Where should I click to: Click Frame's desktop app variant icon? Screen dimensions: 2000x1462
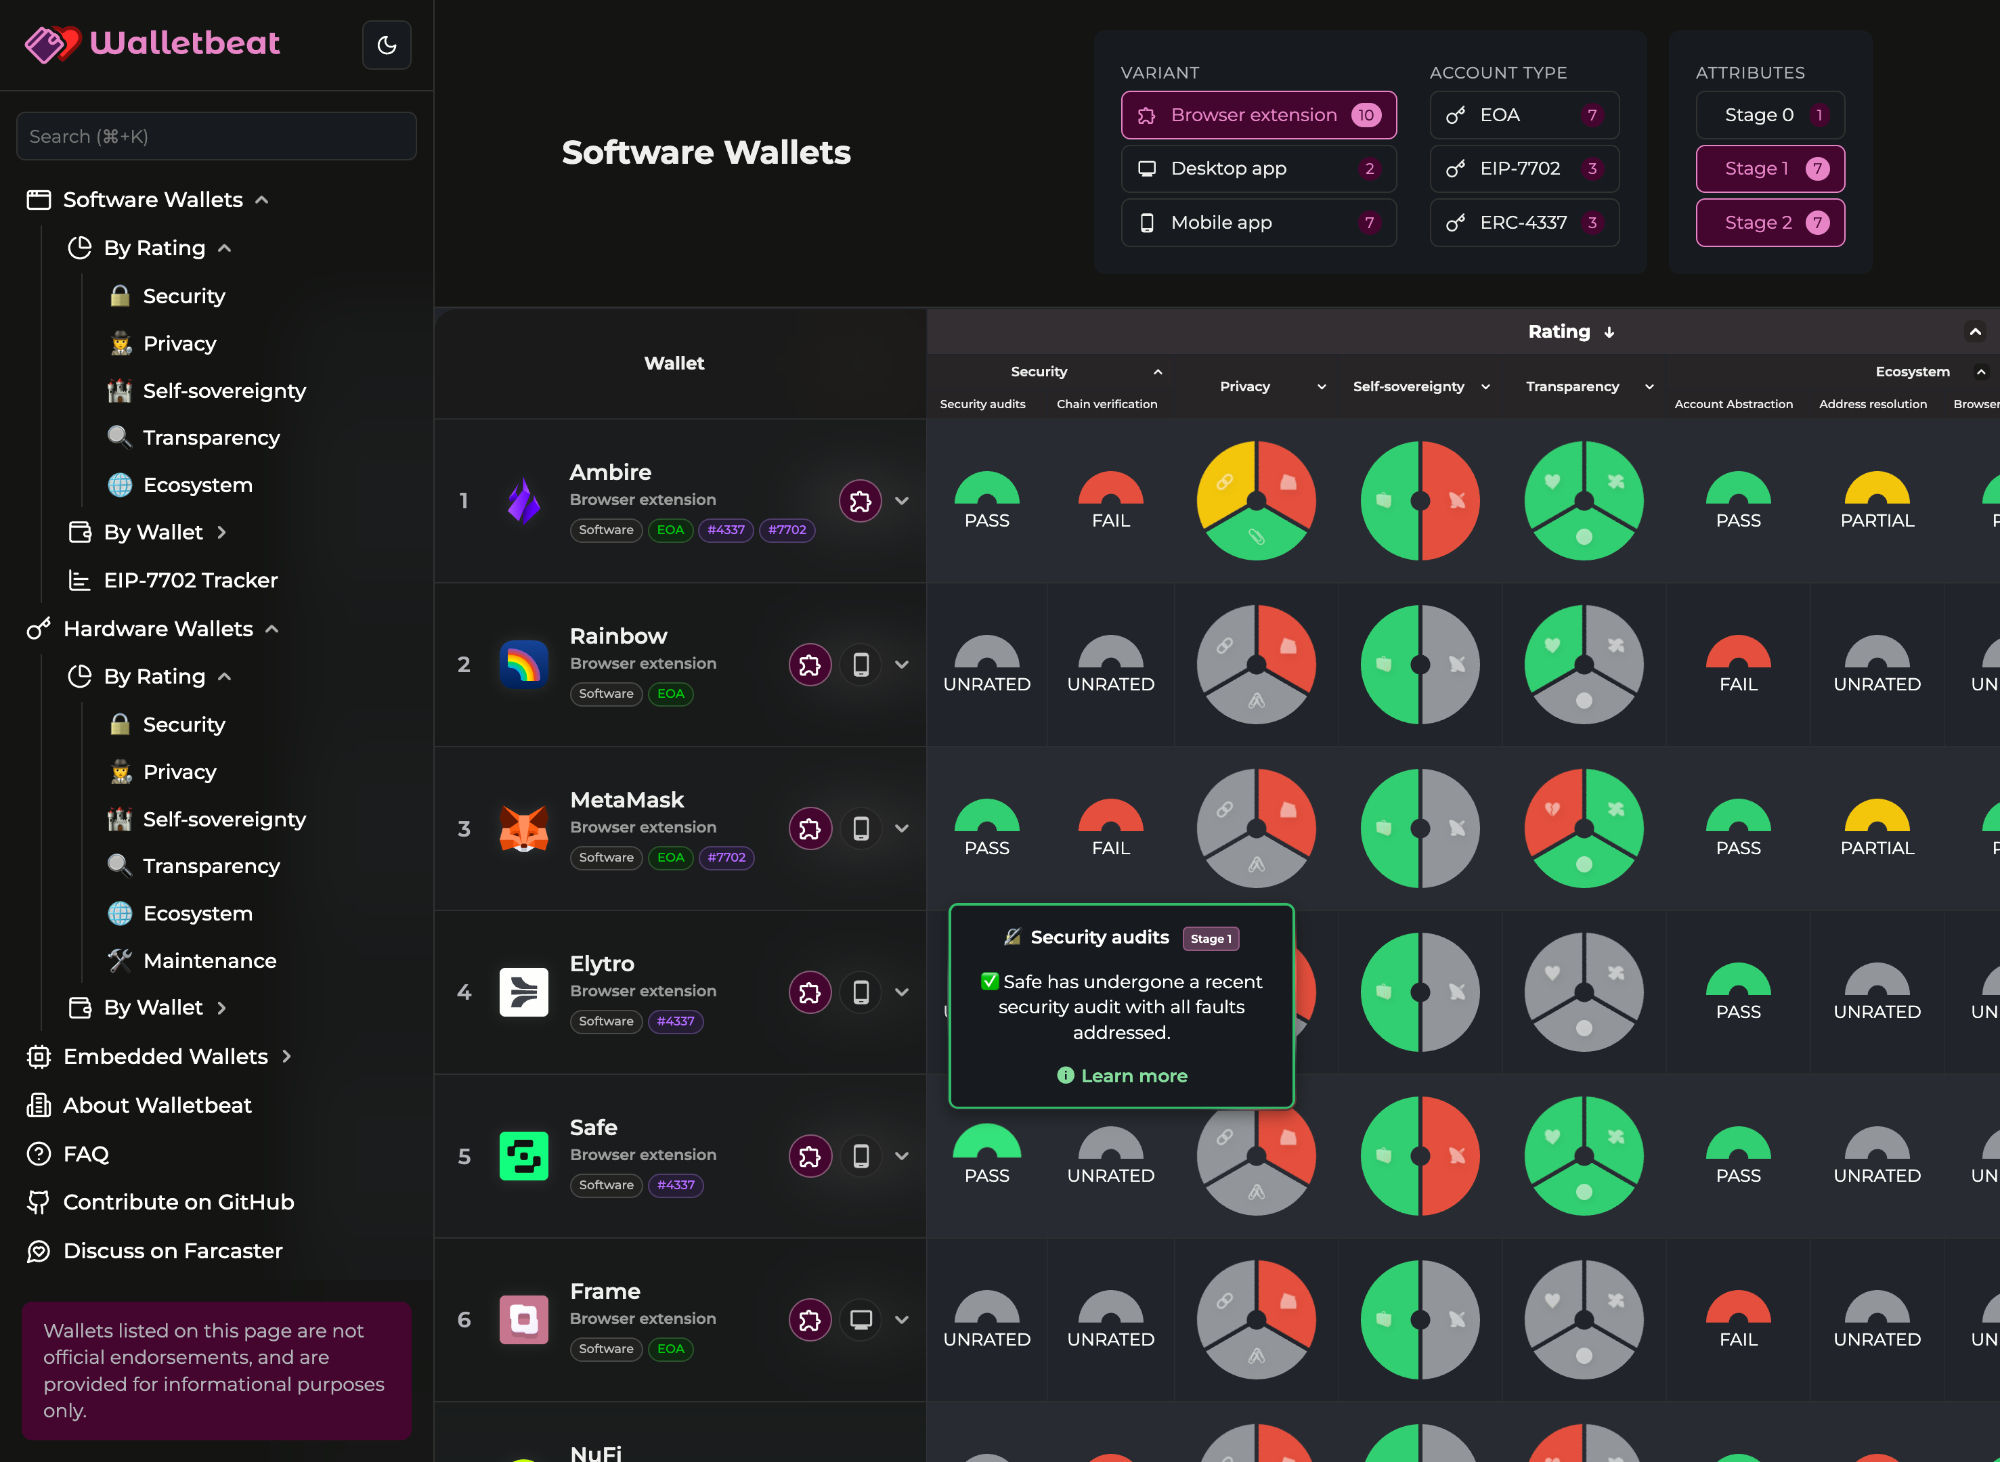pyautogui.click(x=860, y=1320)
